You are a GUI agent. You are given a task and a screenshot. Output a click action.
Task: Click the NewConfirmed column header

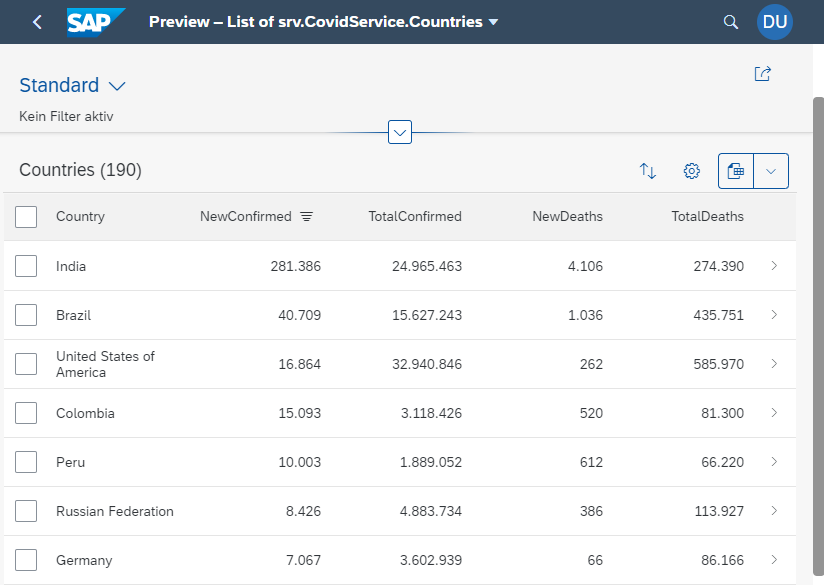[246, 217]
